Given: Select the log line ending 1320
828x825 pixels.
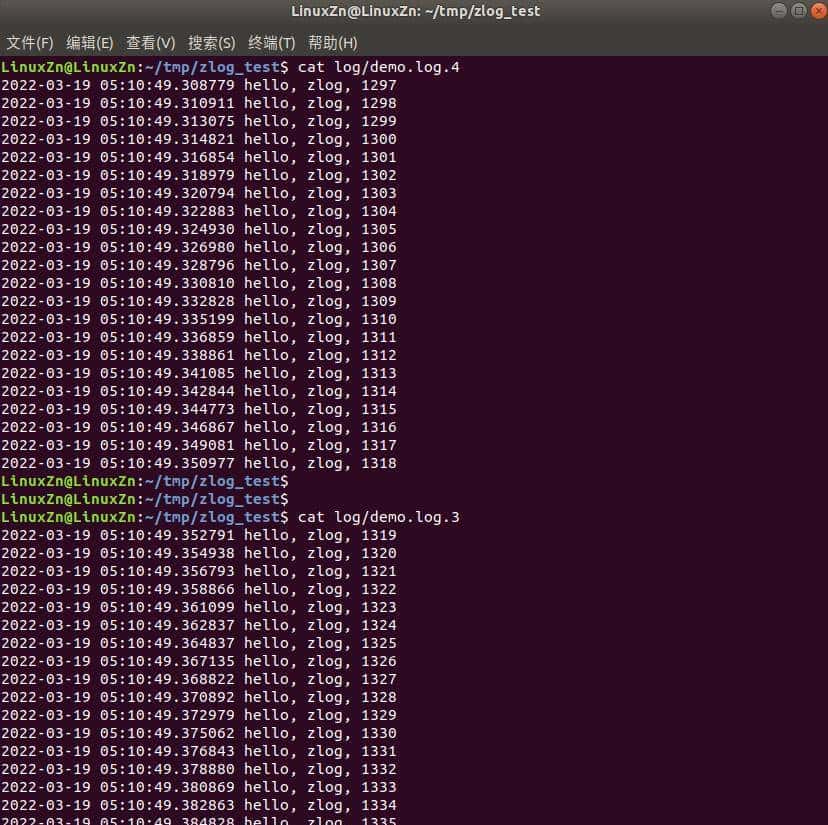Looking at the screenshot, I should (199, 554).
